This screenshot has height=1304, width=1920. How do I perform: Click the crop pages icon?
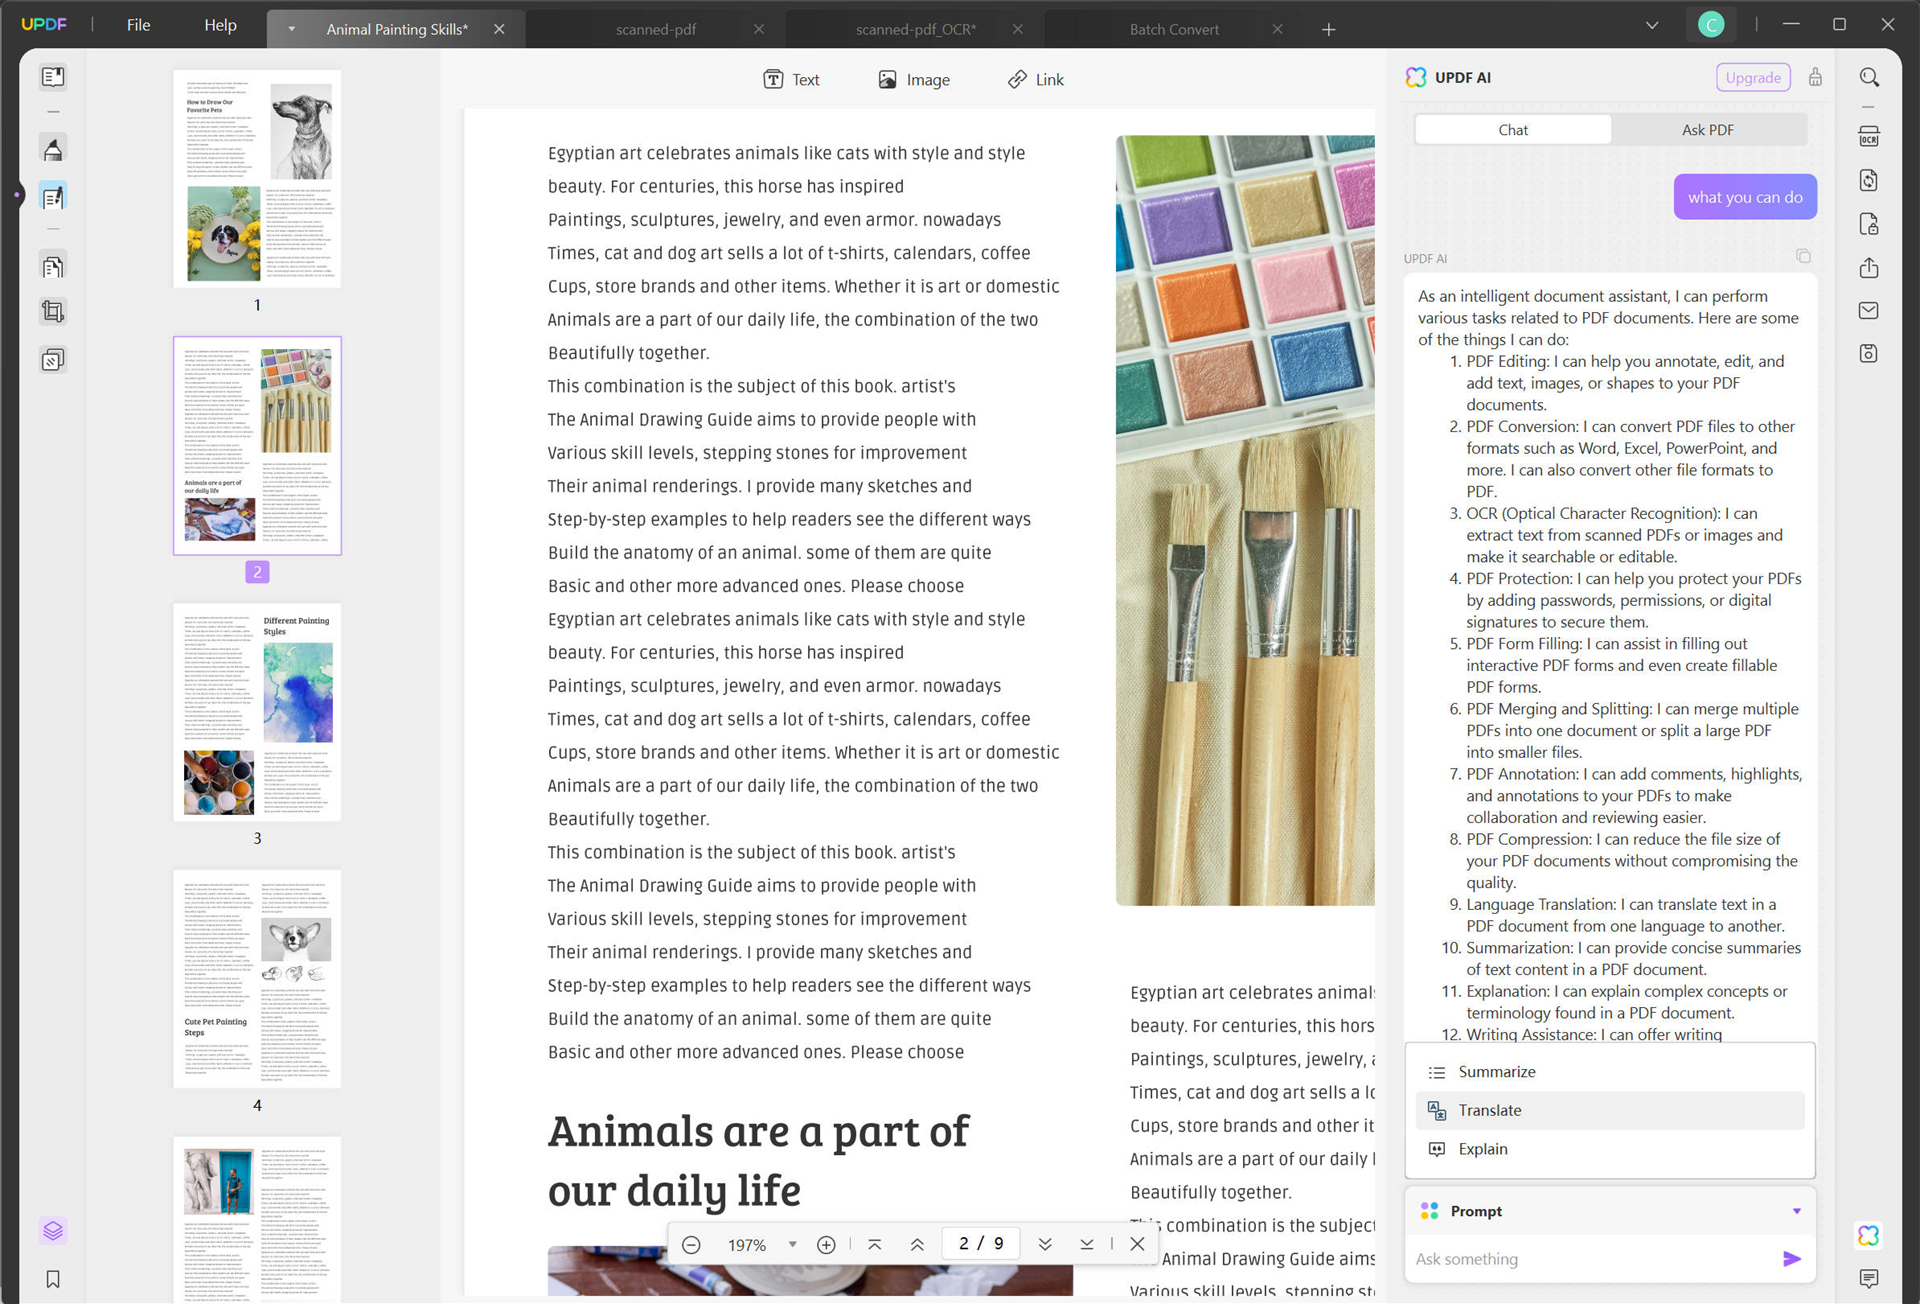53,312
